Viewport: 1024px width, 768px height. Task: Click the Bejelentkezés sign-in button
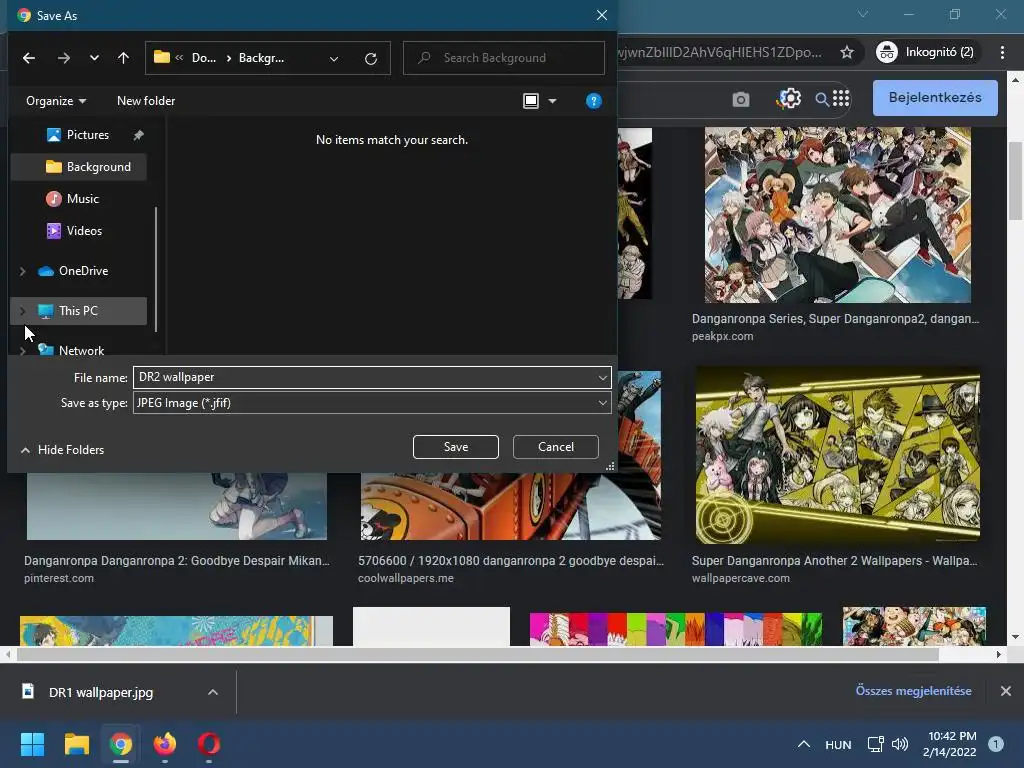click(x=935, y=97)
